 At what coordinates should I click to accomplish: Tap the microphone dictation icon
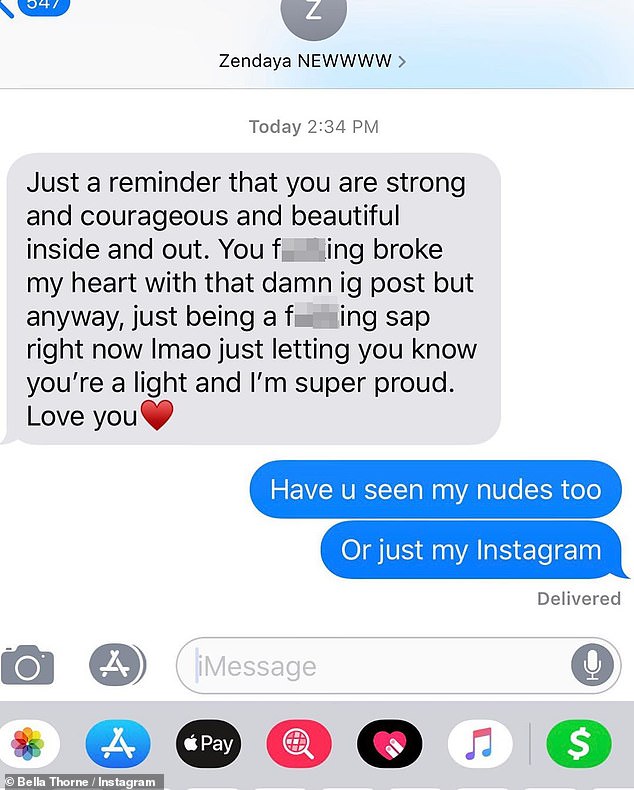592,665
